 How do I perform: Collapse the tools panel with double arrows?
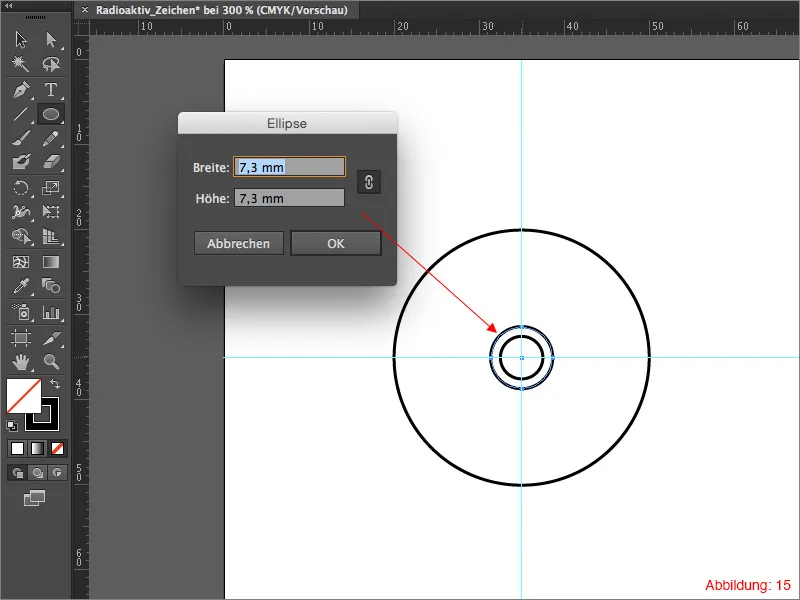9,5
